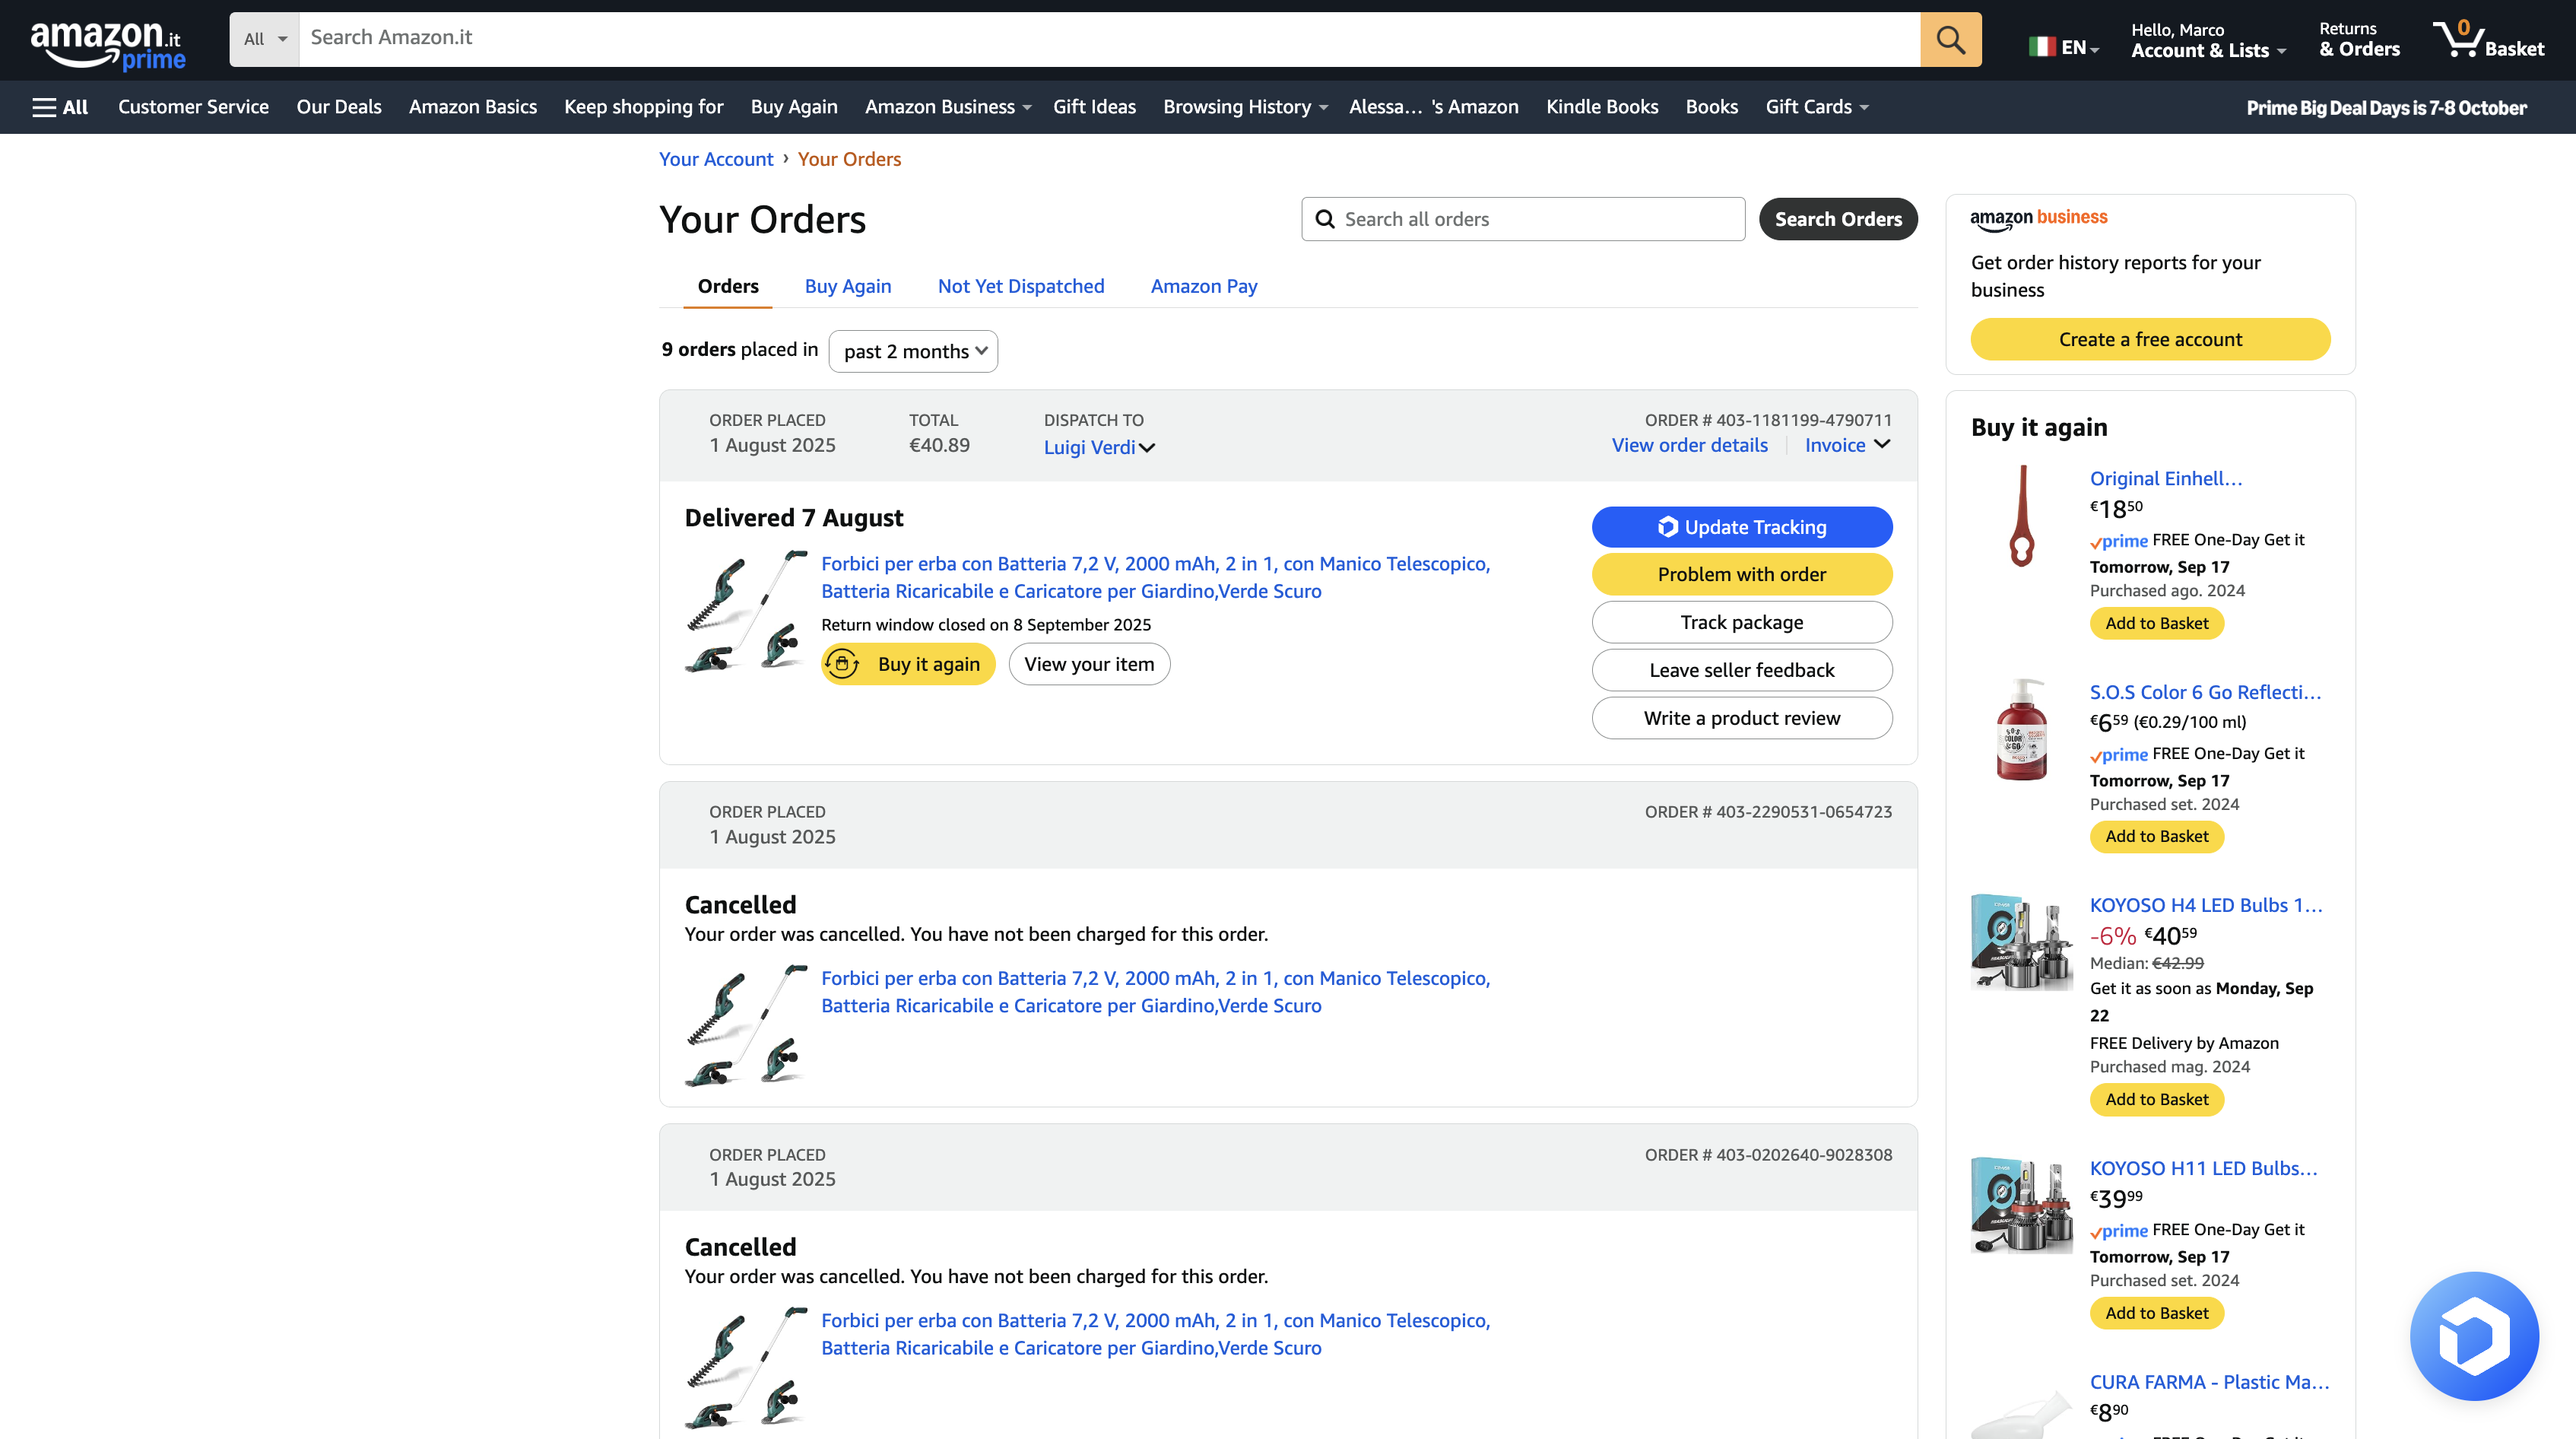Click the Buy it again button

(908, 664)
